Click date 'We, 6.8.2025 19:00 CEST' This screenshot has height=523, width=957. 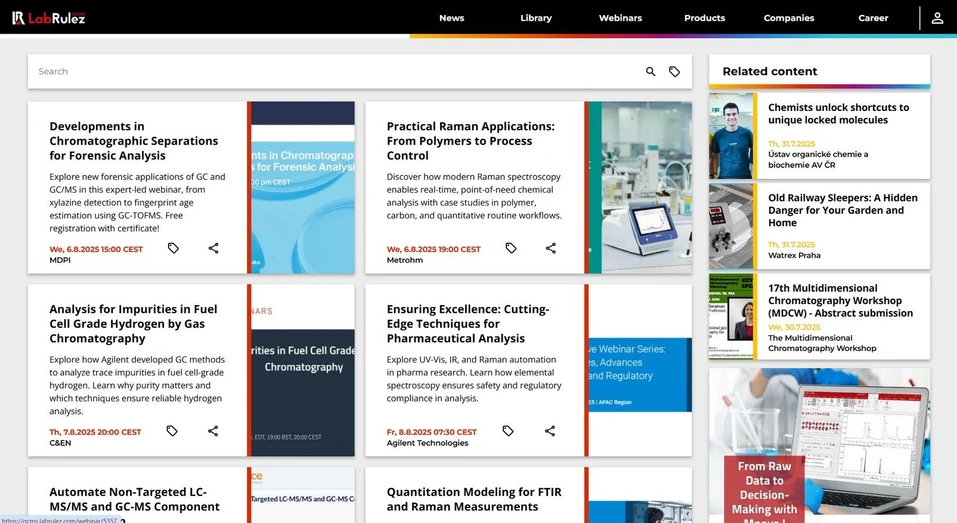click(433, 249)
